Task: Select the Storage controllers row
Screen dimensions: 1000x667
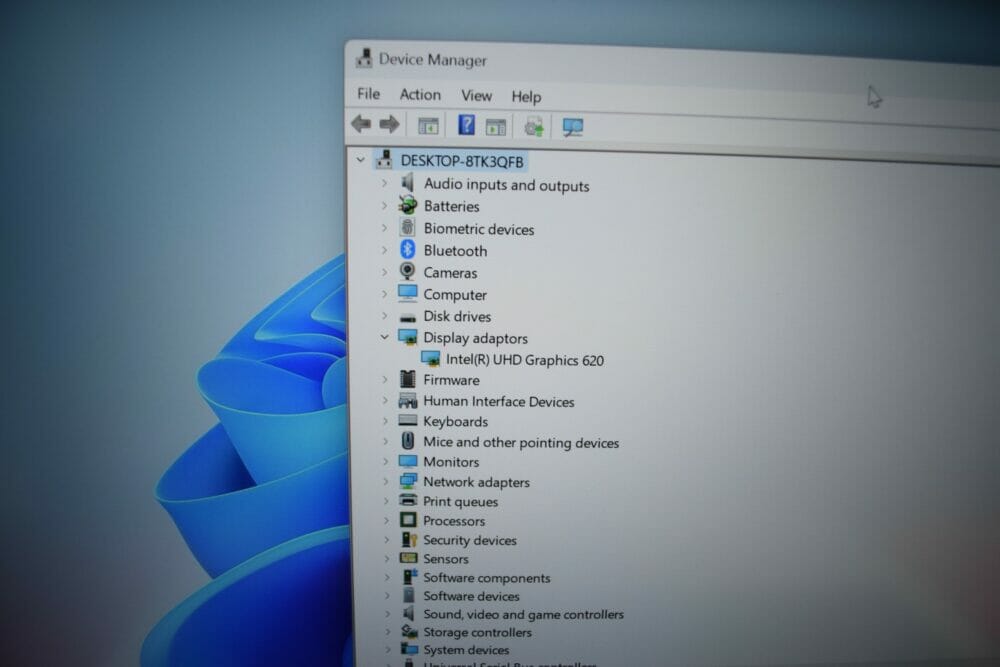Action: (x=478, y=632)
